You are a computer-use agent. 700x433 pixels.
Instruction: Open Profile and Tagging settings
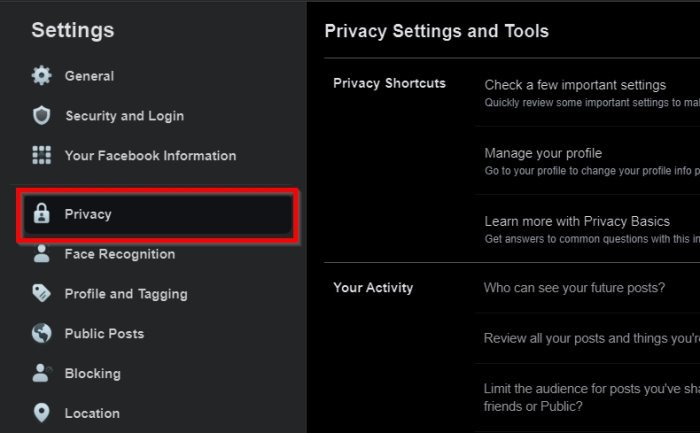pyautogui.click(x=126, y=294)
